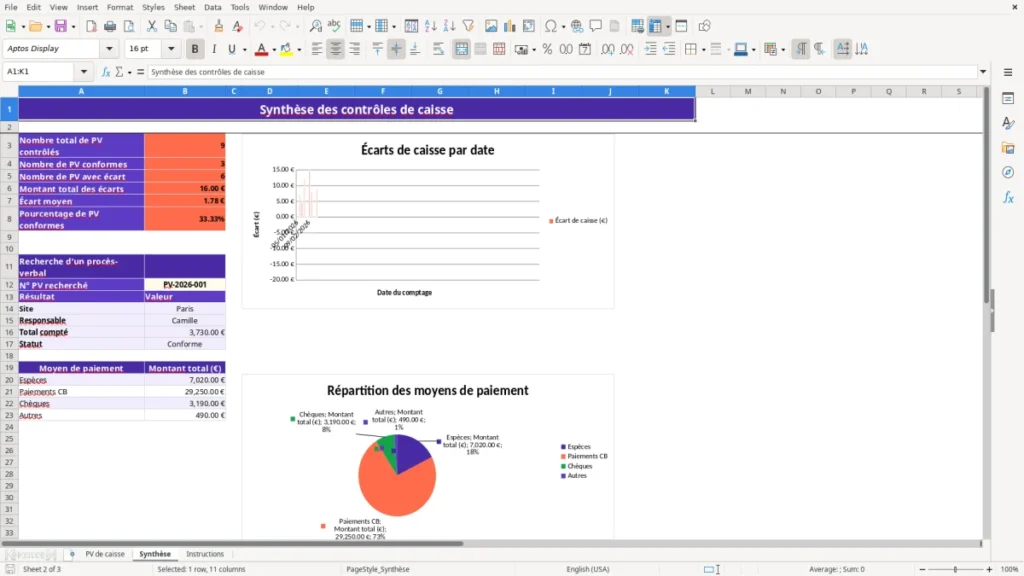Open the font color dropdown arrow

click(274, 49)
